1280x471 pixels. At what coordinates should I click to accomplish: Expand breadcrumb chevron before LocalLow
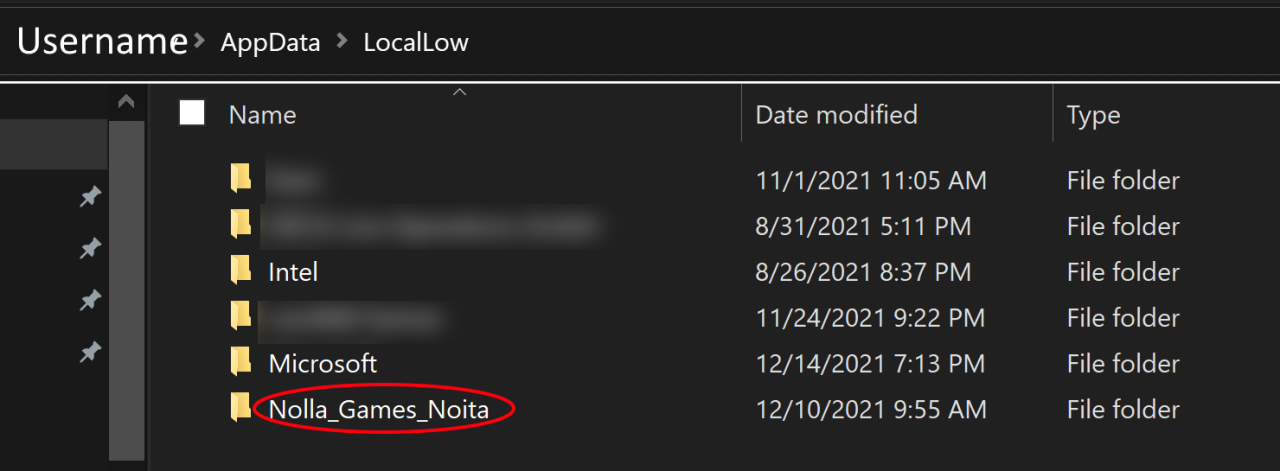pos(343,43)
